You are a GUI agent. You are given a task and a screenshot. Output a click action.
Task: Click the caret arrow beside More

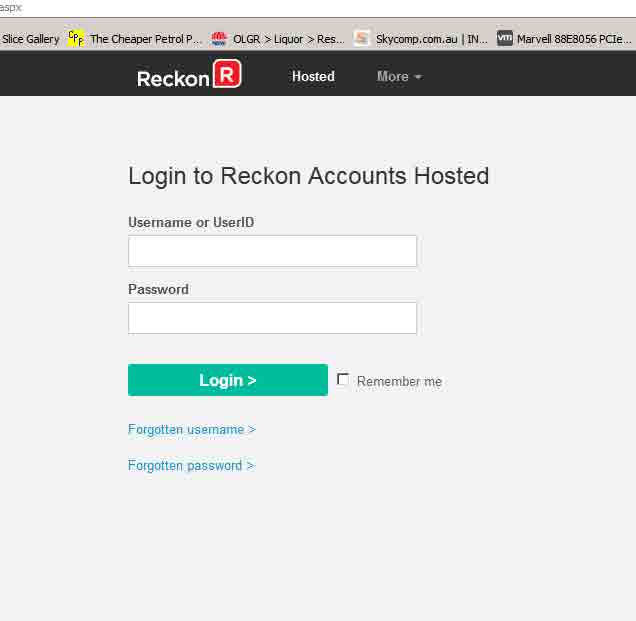point(418,77)
